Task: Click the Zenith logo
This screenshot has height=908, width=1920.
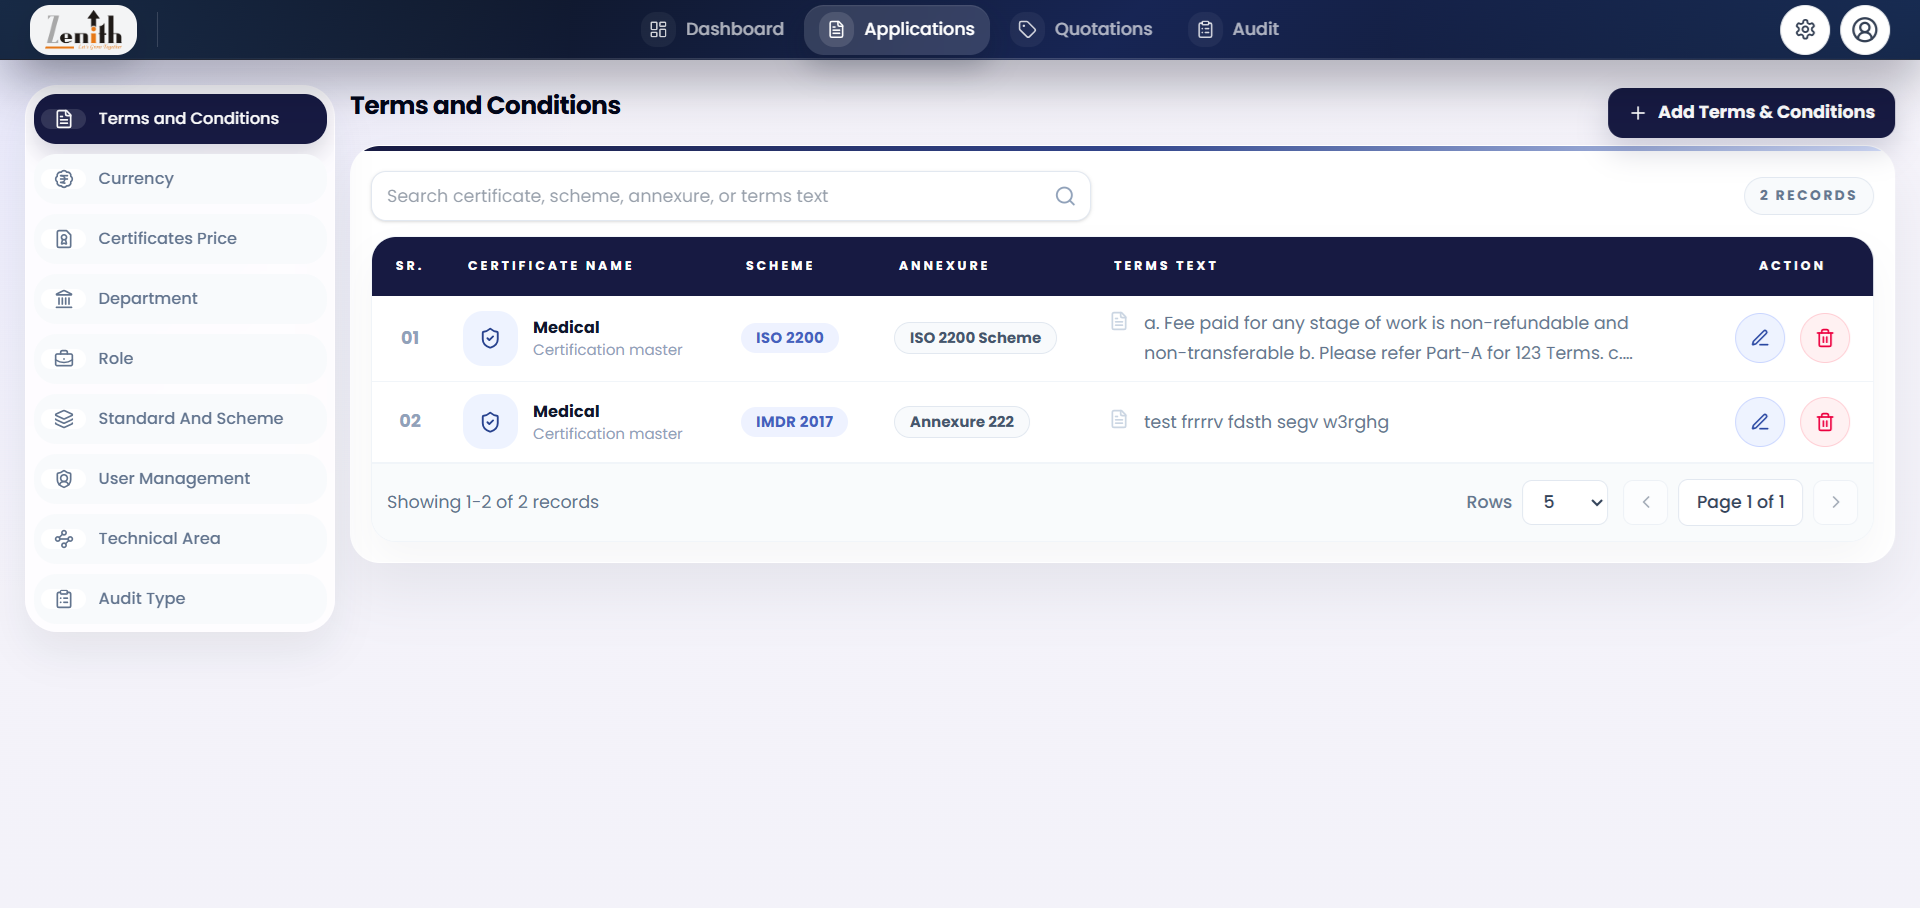Action: 84,30
